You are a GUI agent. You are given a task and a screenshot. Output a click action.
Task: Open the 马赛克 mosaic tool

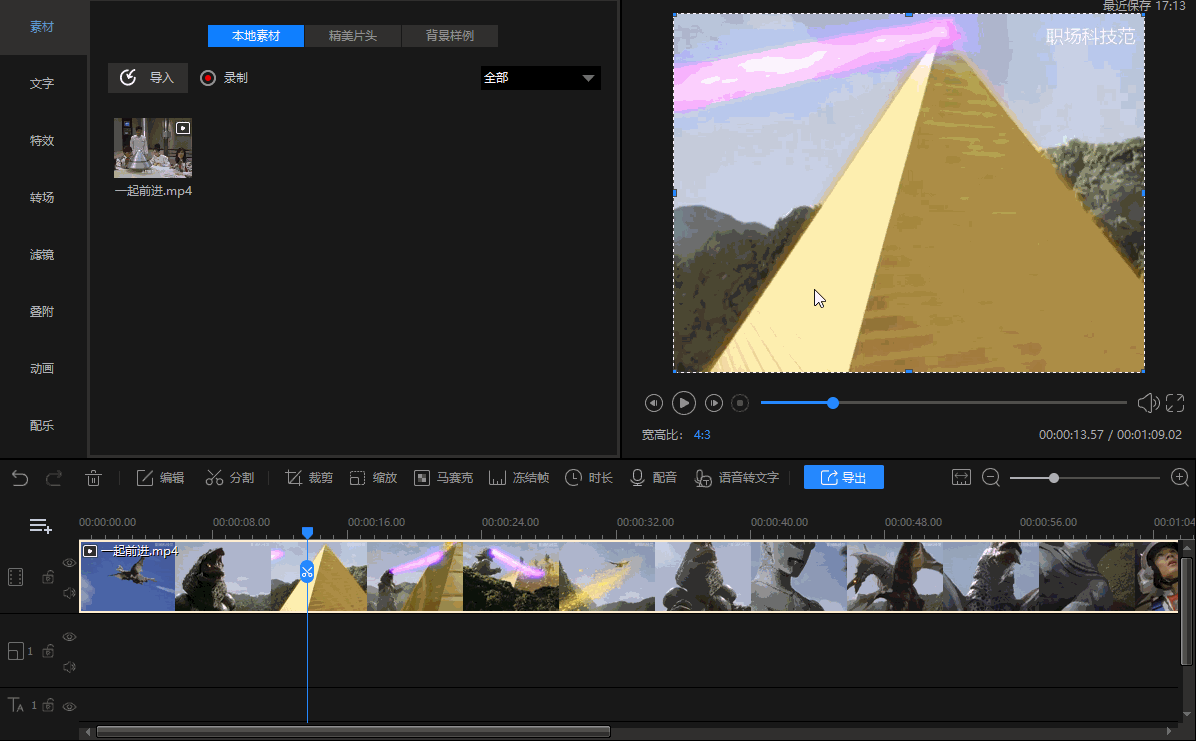click(x=443, y=478)
